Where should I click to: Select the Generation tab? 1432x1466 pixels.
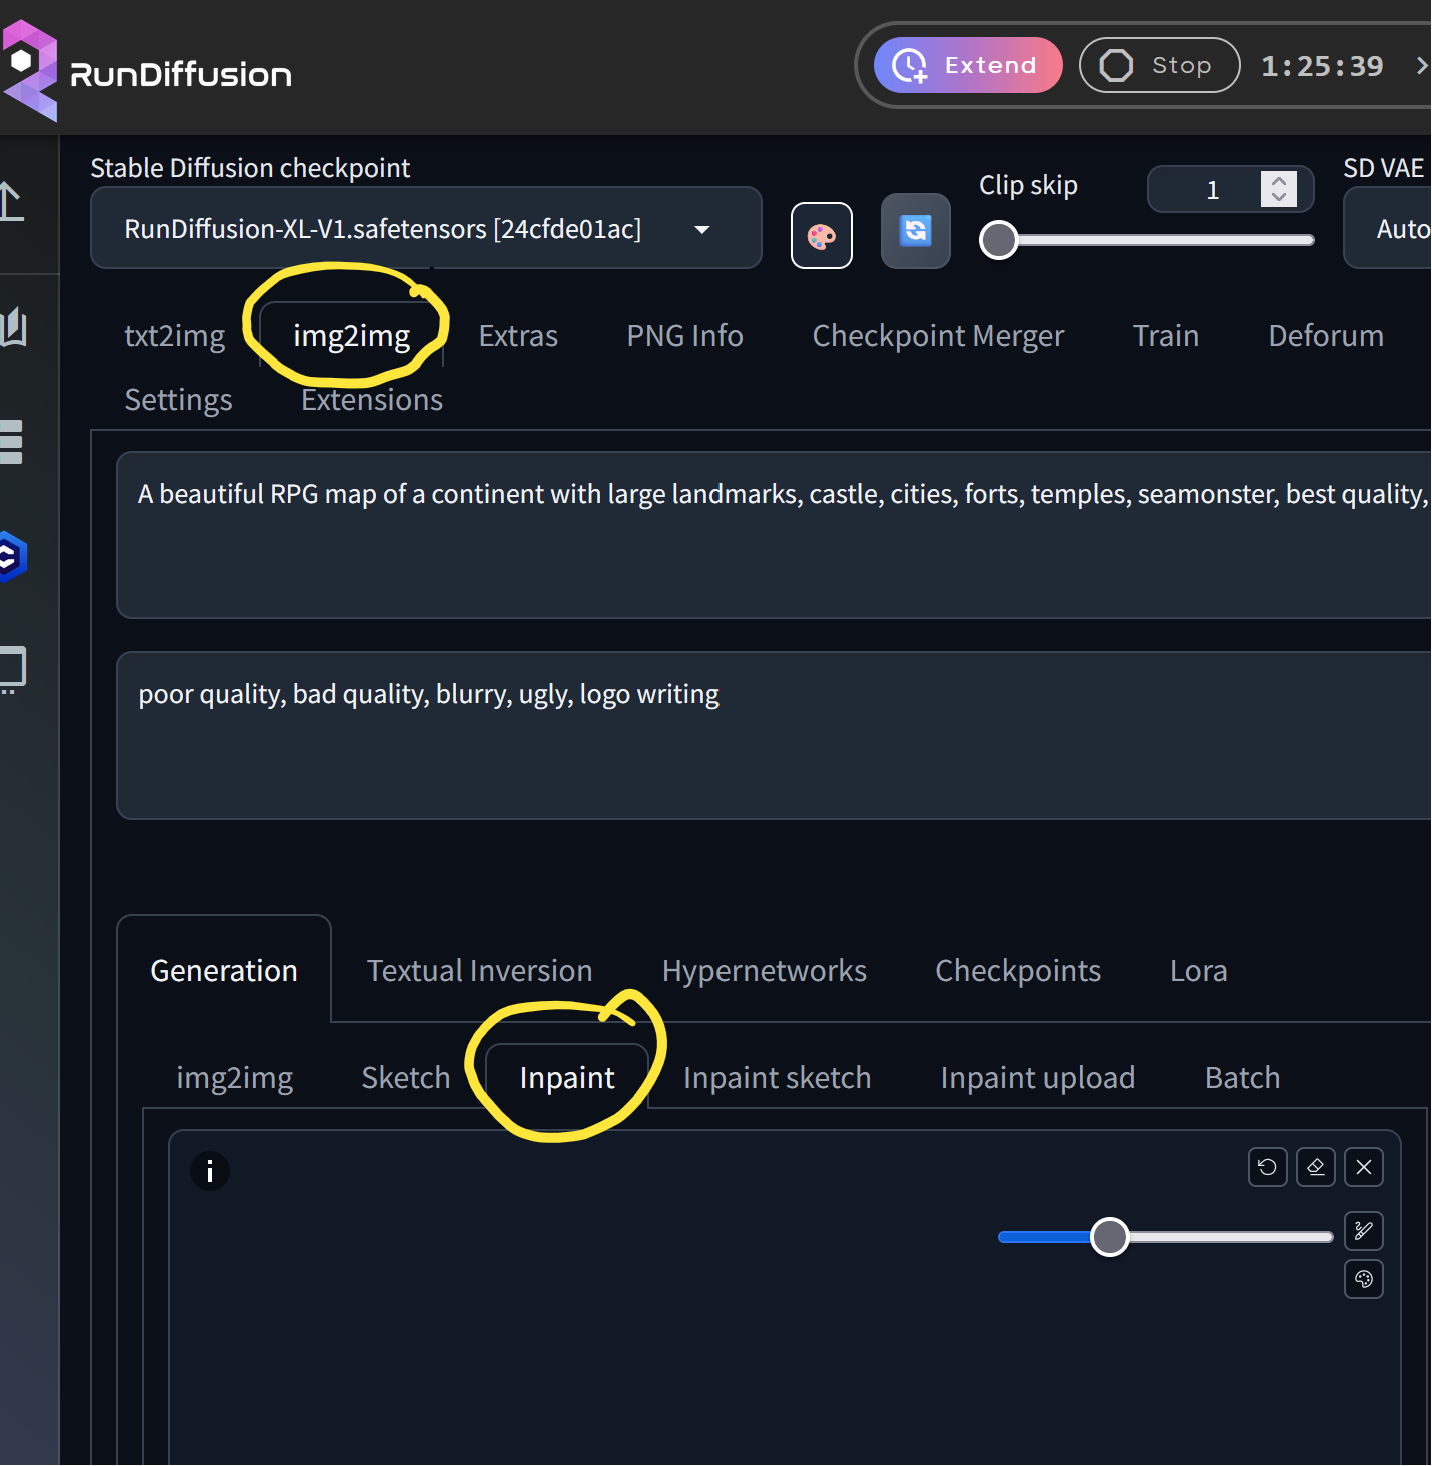point(224,970)
